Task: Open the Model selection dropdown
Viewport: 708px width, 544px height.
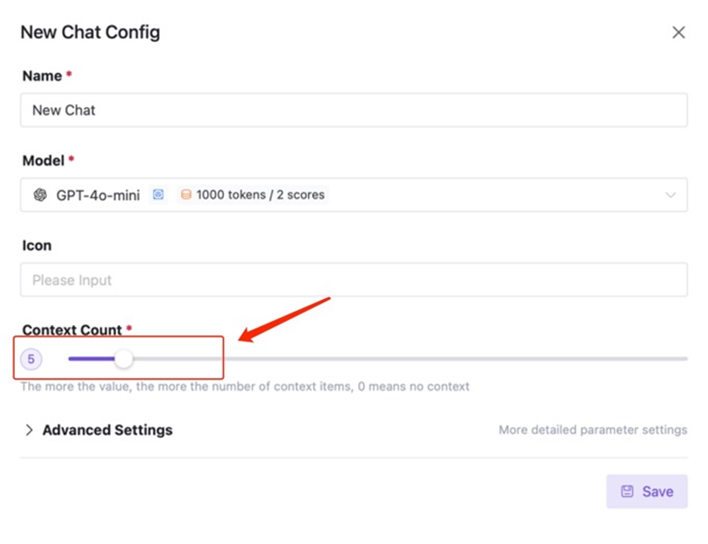Action: pyautogui.click(x=354, y=195)
